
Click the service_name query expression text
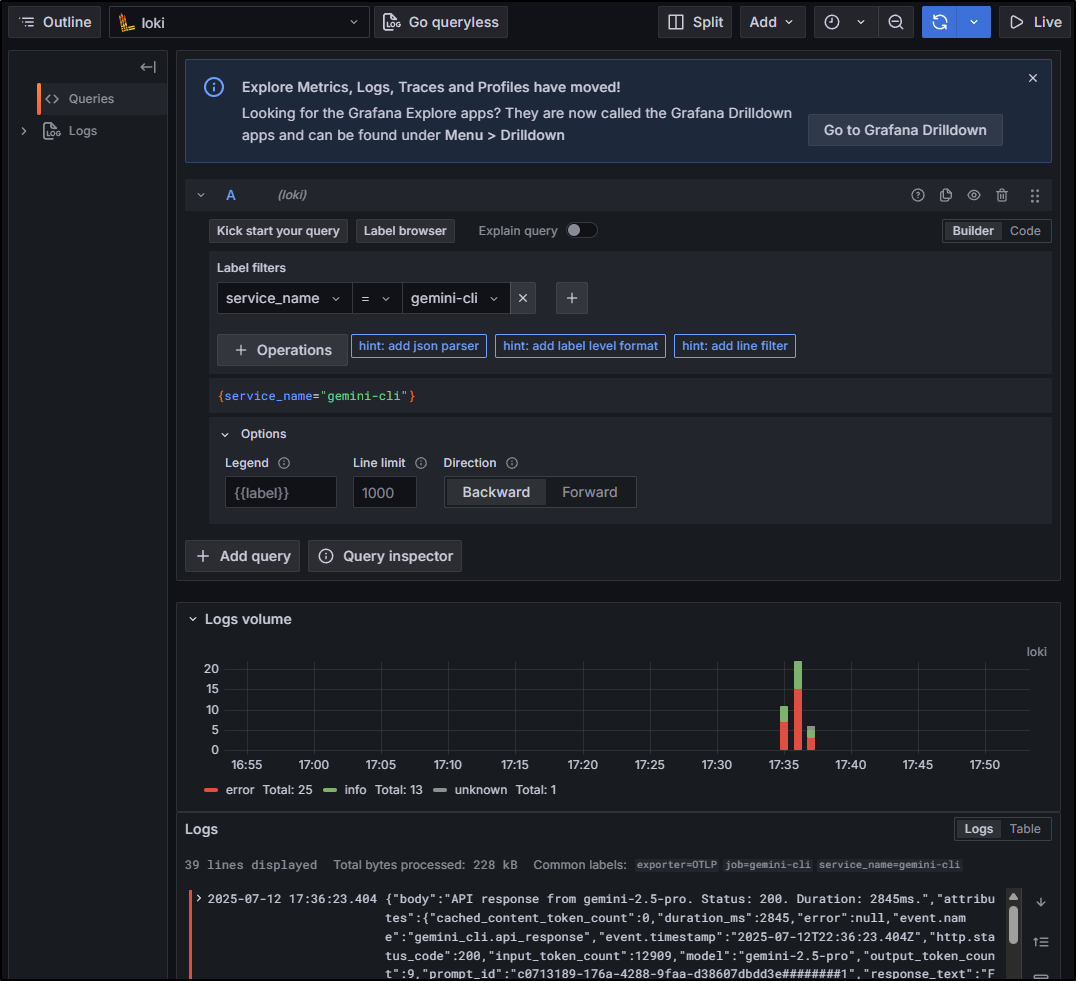pos(316,396)
